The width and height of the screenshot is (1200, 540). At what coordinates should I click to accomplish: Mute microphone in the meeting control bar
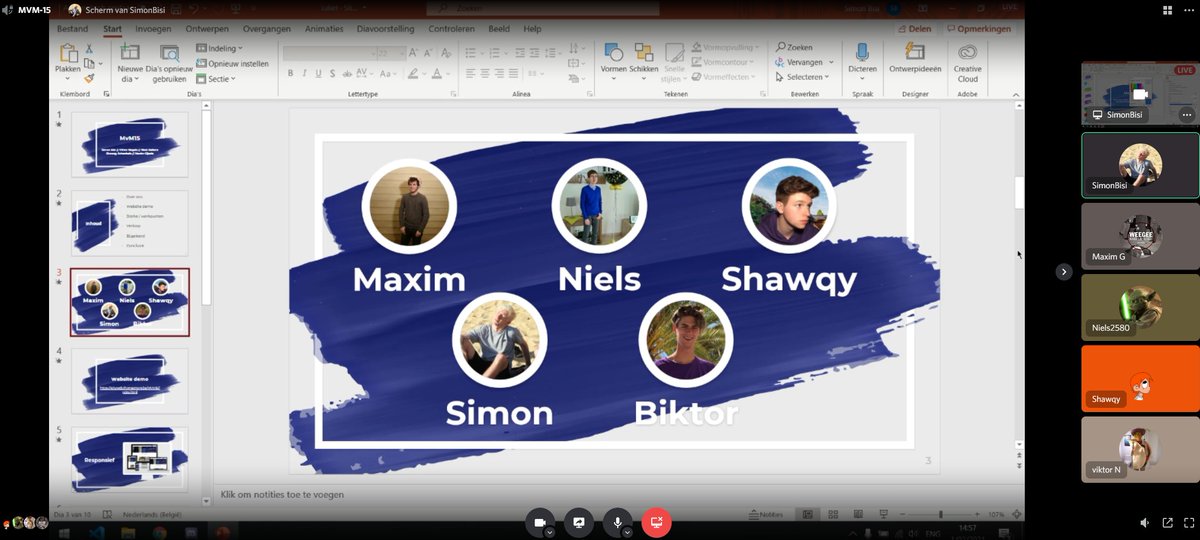(x=618, y=522)
